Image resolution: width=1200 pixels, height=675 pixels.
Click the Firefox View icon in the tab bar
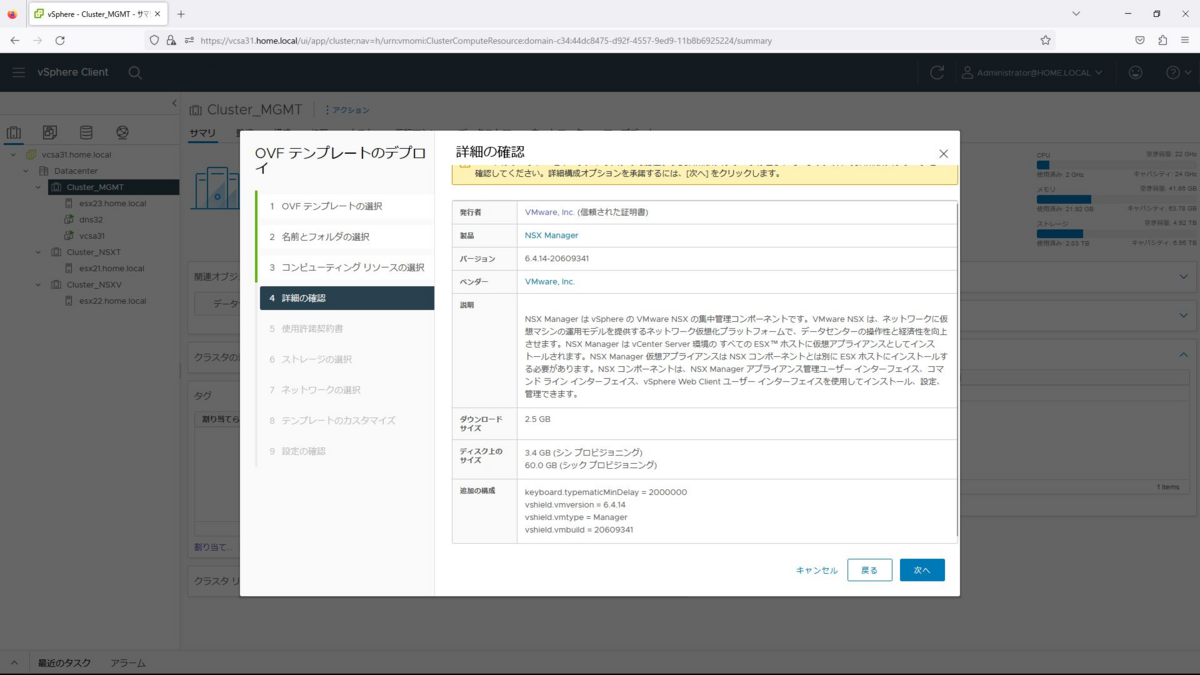tap(12, 14)
